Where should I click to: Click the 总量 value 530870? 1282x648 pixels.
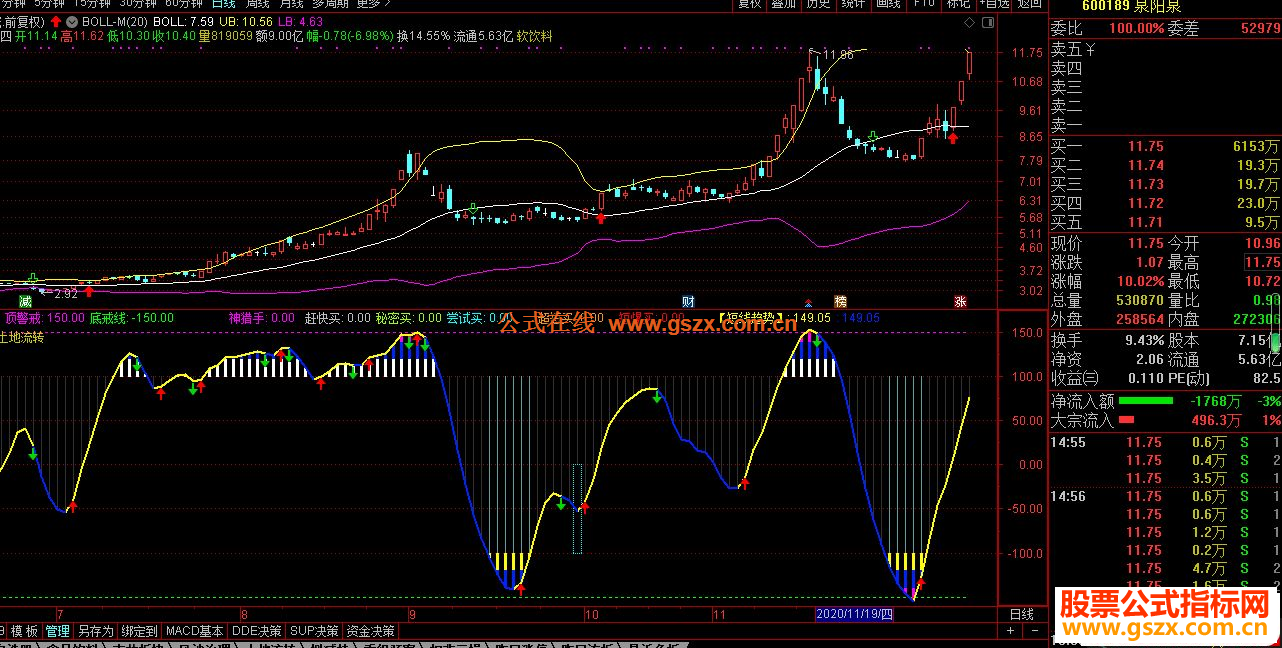point(1139,300)
